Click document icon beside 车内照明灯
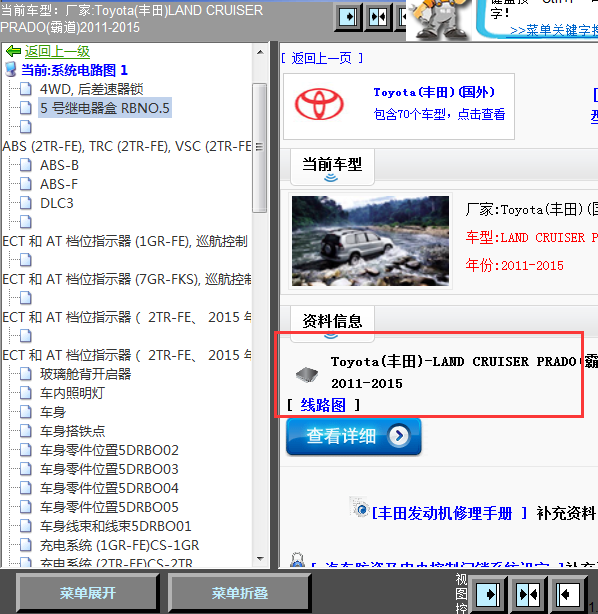Viewport: 598px width, 614px height. click(26, 393)
